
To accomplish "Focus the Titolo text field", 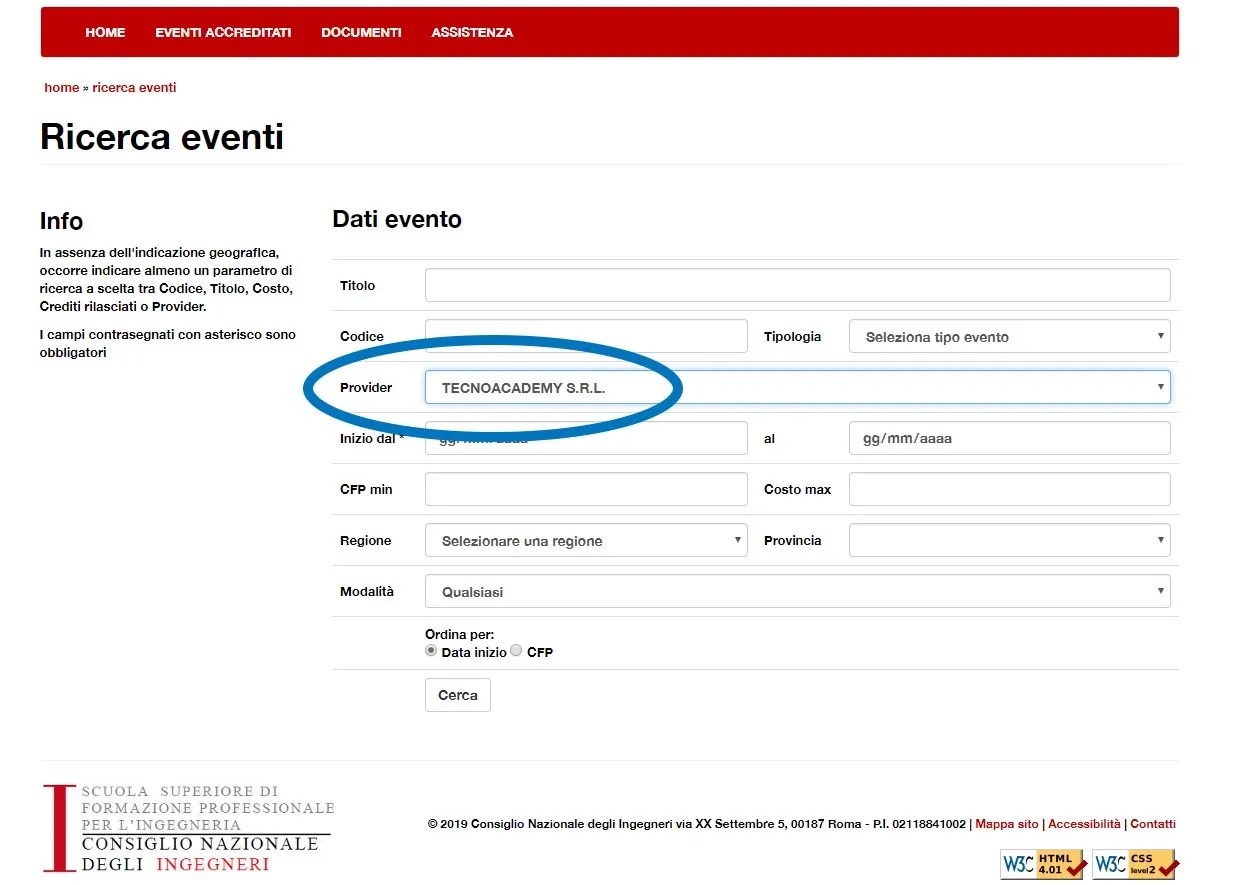I will click(x=797, y=285).
